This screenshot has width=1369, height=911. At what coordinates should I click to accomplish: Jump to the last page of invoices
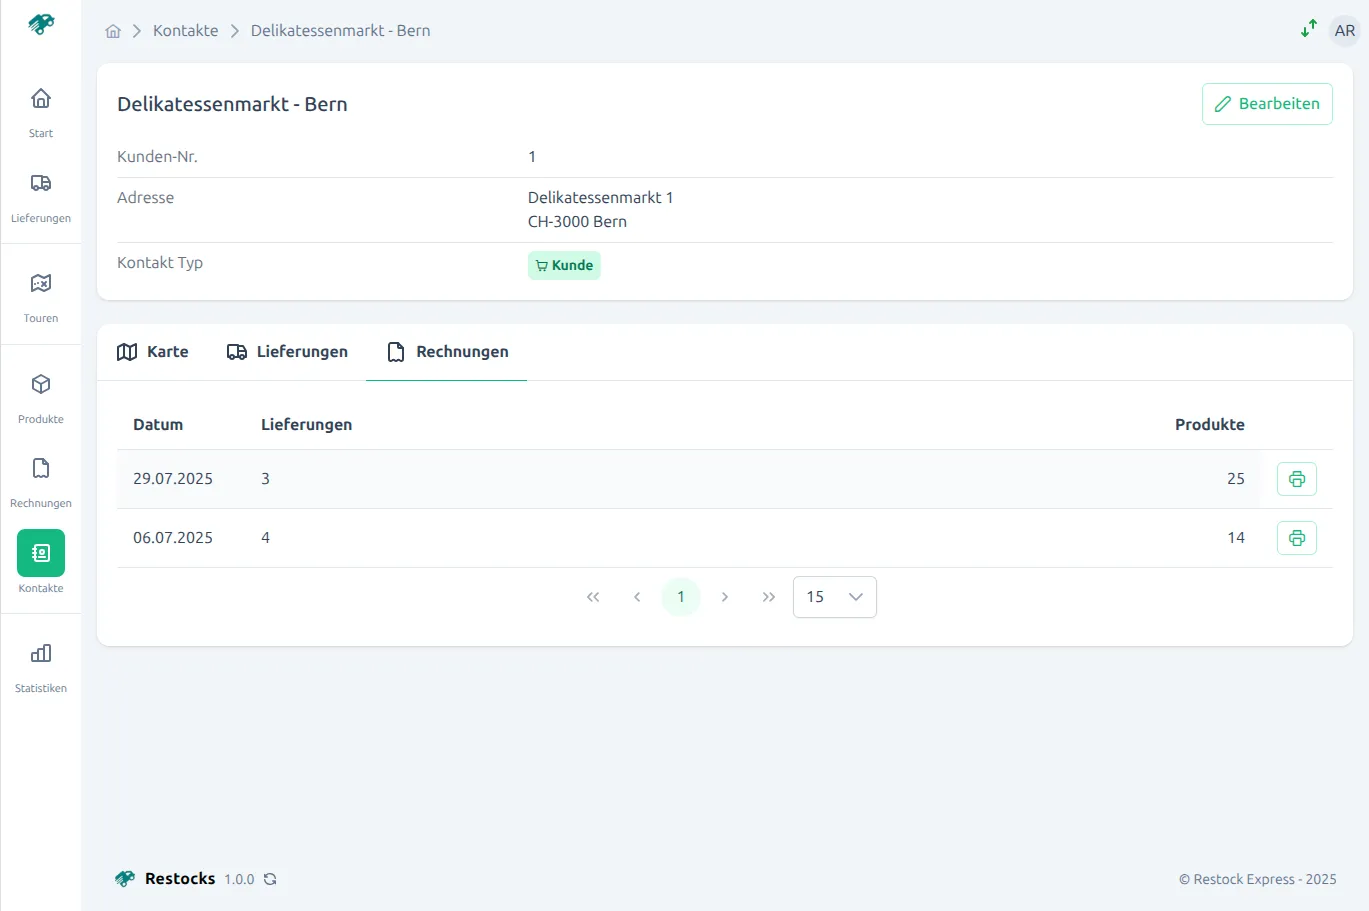tap(768, 596)
